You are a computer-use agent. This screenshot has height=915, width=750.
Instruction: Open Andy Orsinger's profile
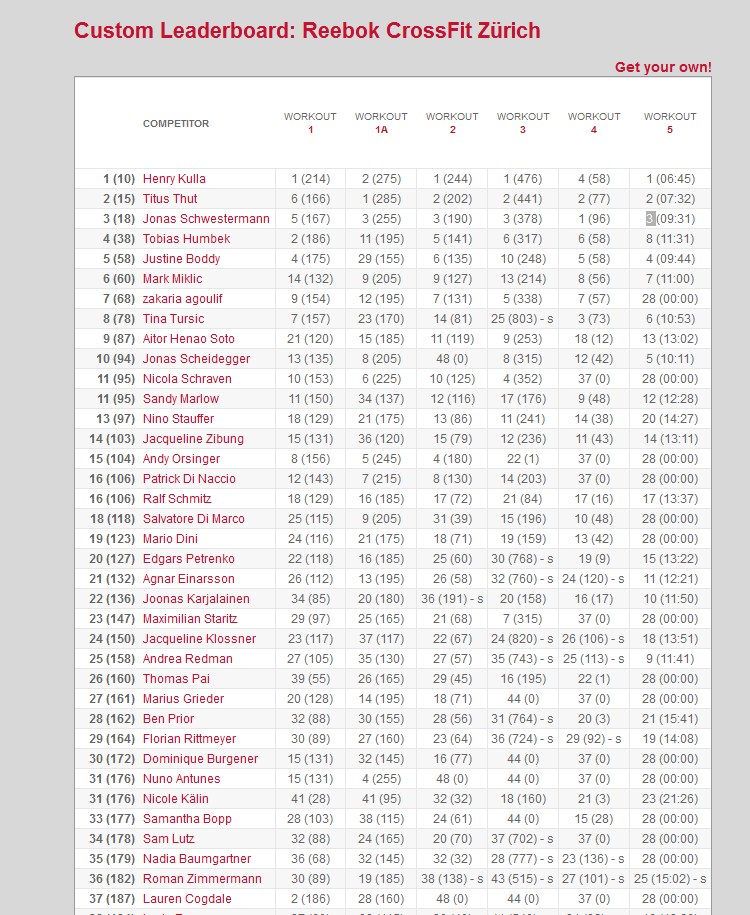click(x=182, y=459)
